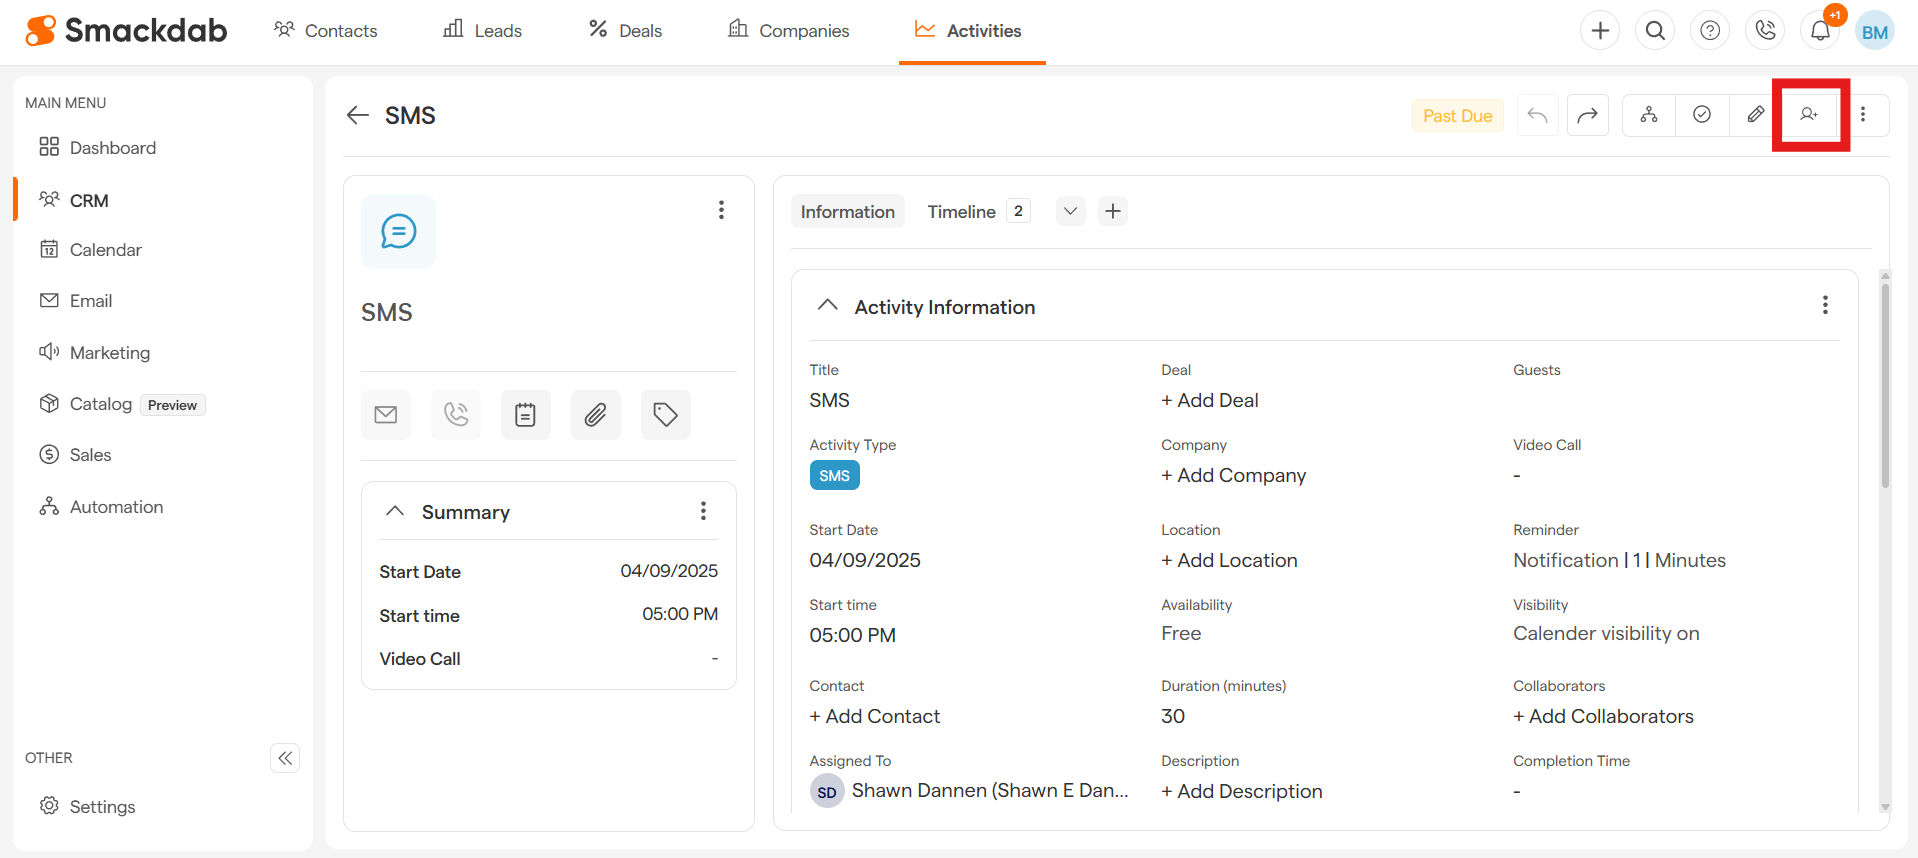Click the workflow hierarchy icon in toolbar

[x=1649, y=115]
